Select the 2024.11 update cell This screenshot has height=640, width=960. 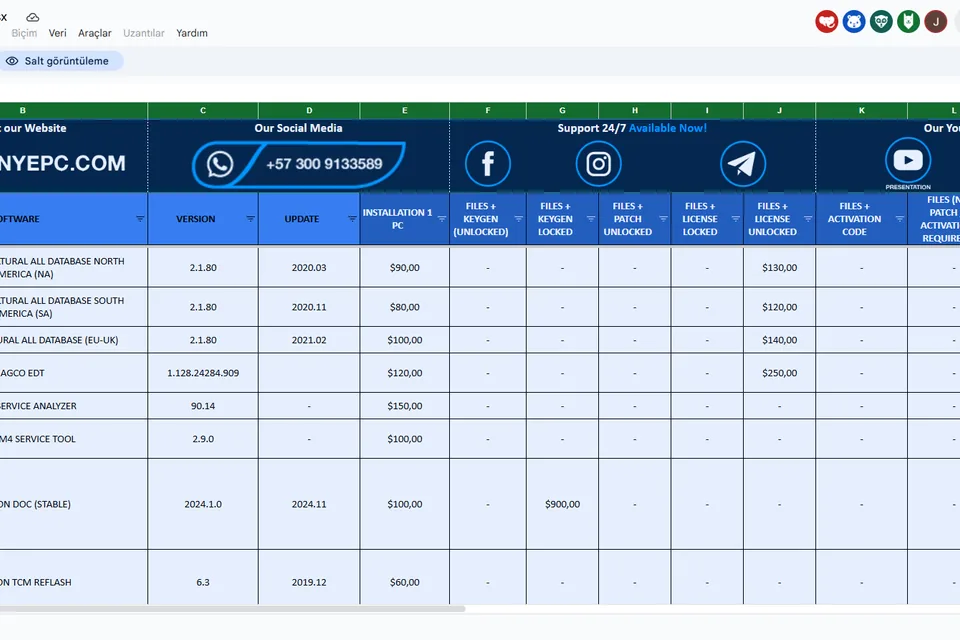click(309, 504)
